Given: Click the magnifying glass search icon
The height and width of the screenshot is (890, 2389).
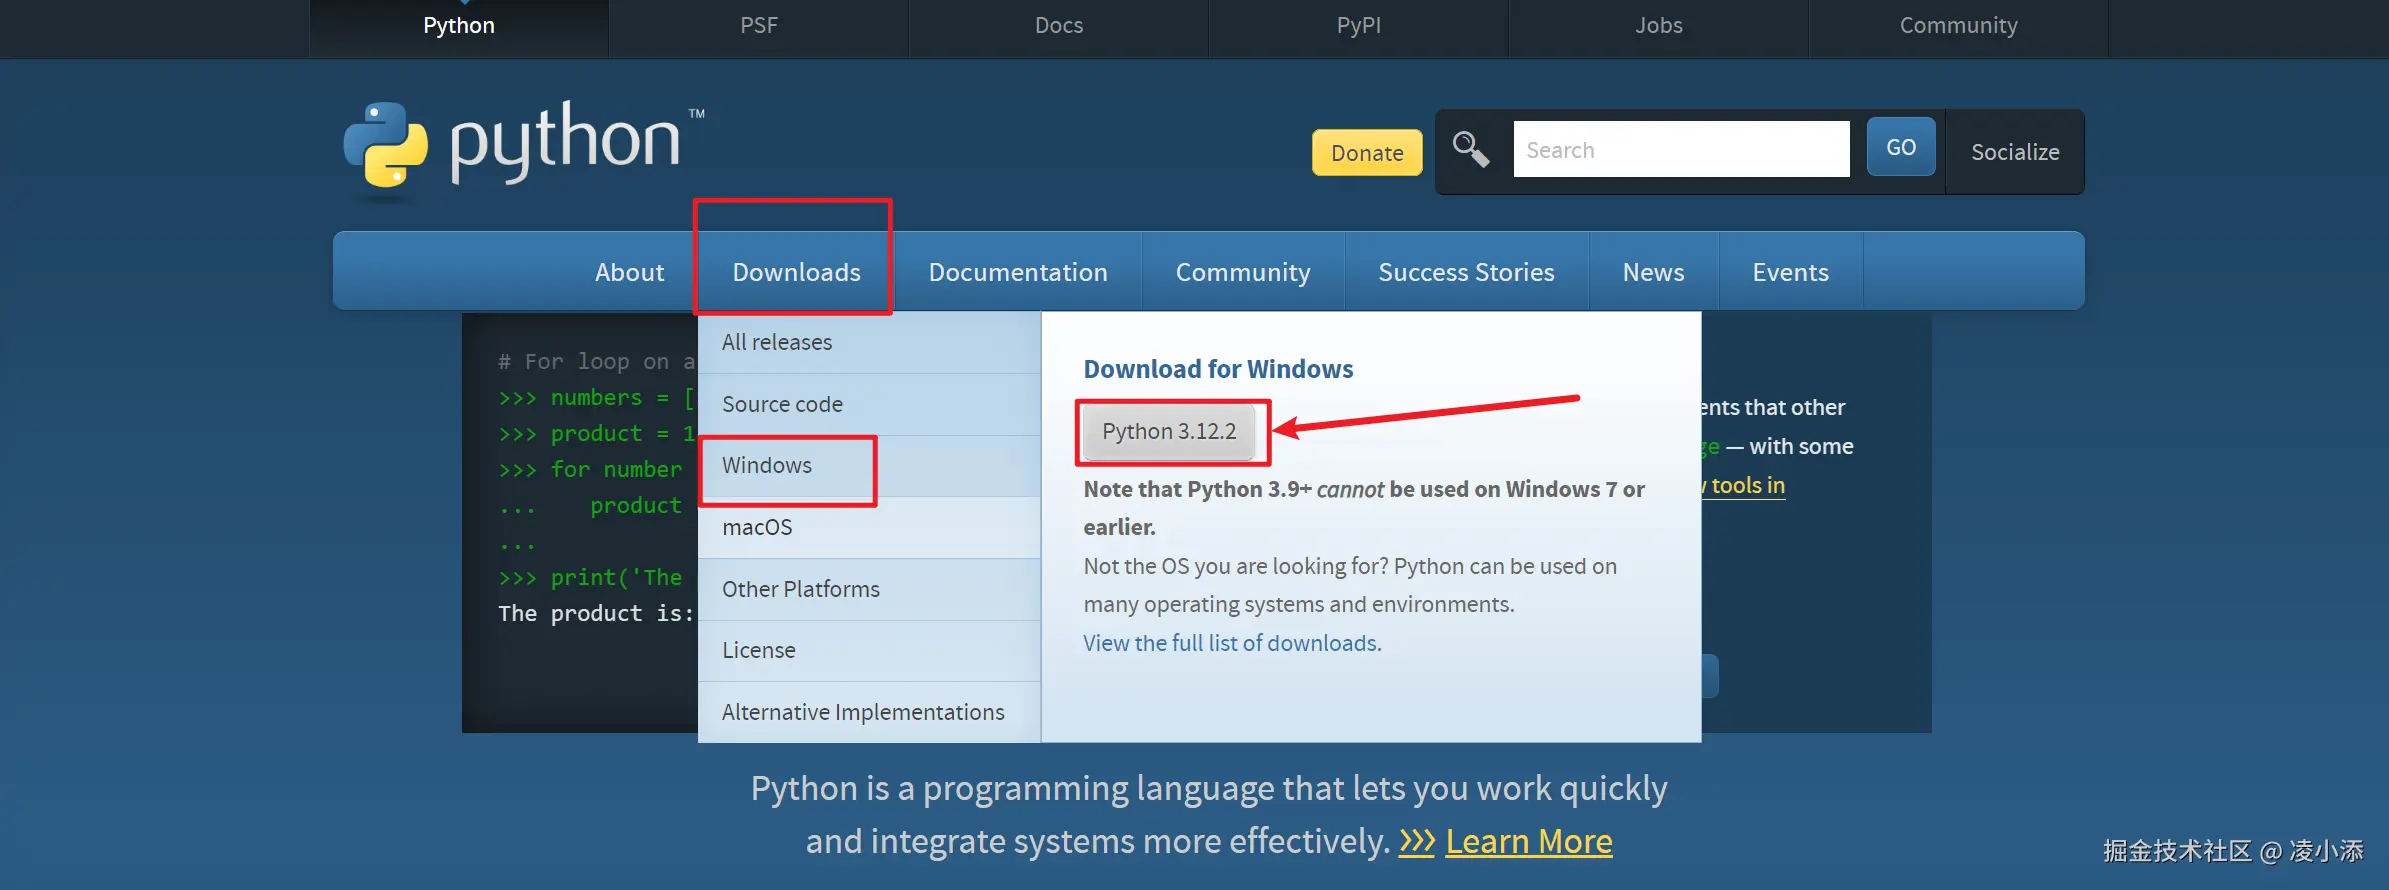Looking at the screenshot, I should pyautogui.click(x=1470, y=150).
